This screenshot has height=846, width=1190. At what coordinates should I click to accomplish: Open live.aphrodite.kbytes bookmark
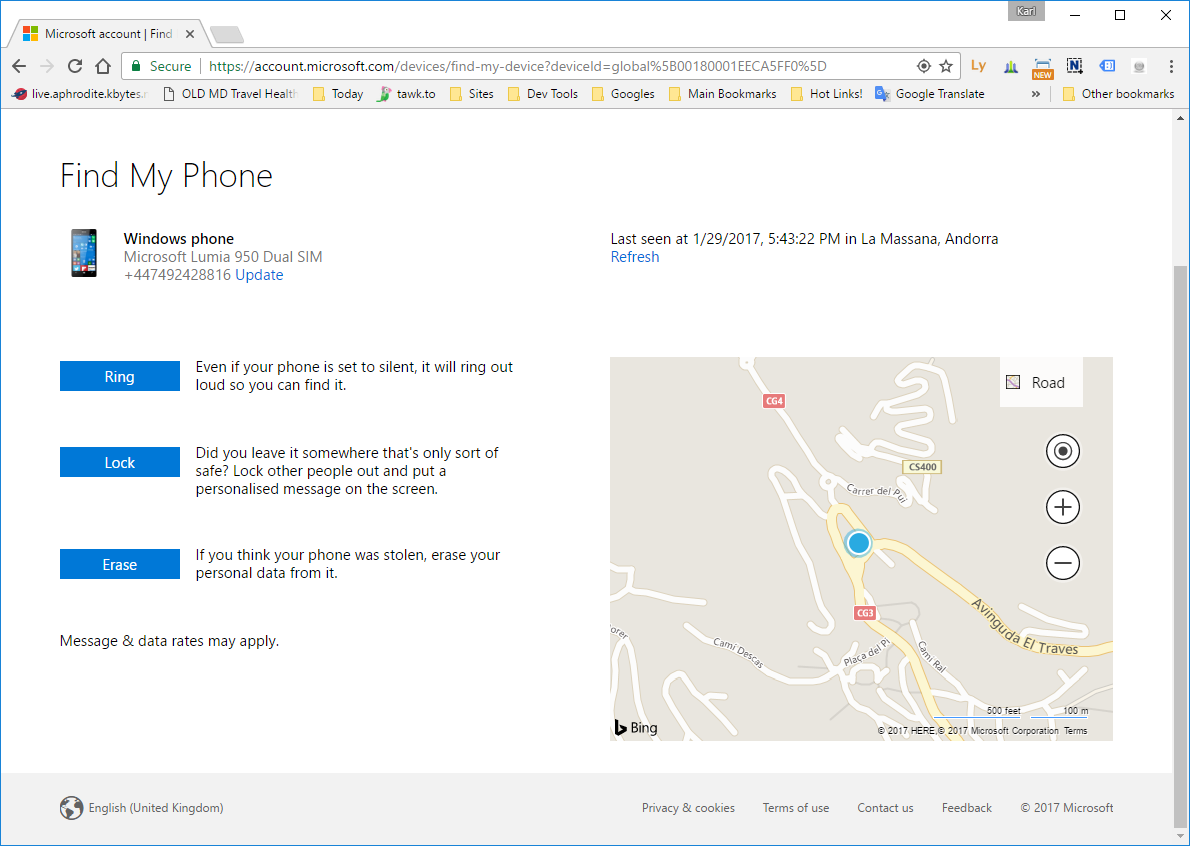click(80, 94)
